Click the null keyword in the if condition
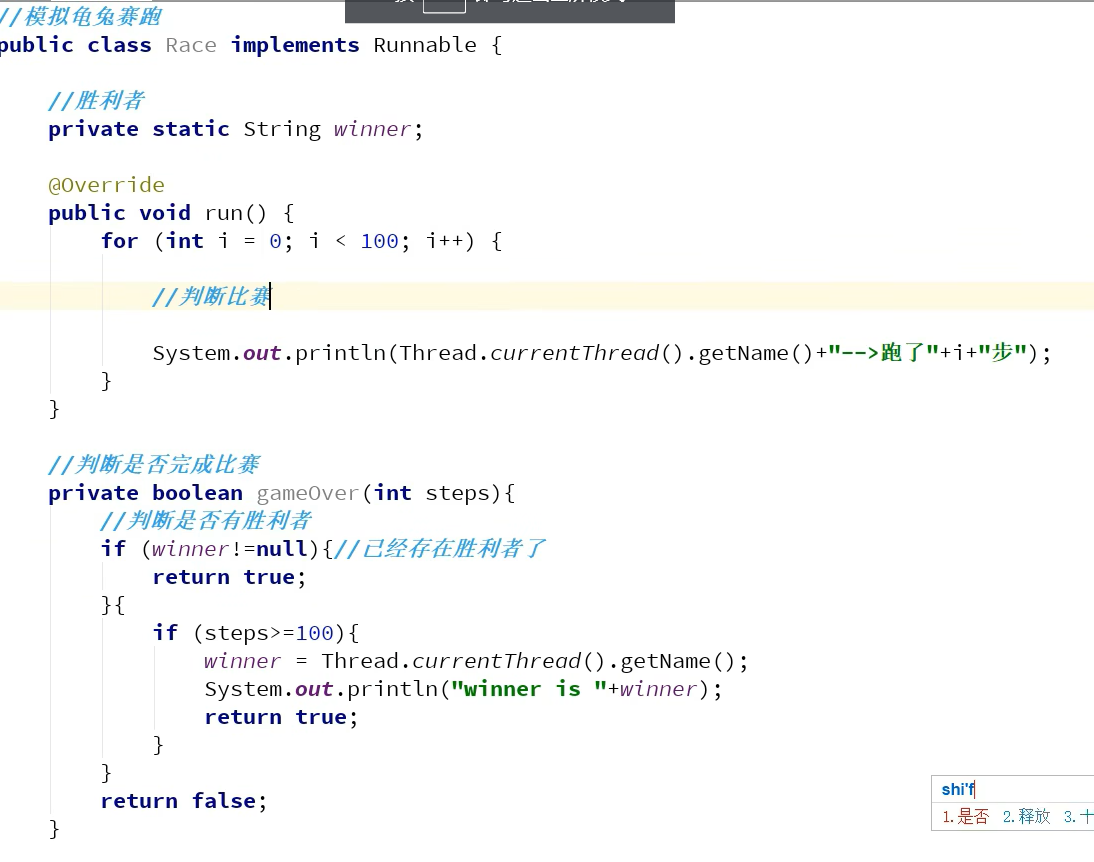This screenshot has height=862, width=1094. coord(282,549)
